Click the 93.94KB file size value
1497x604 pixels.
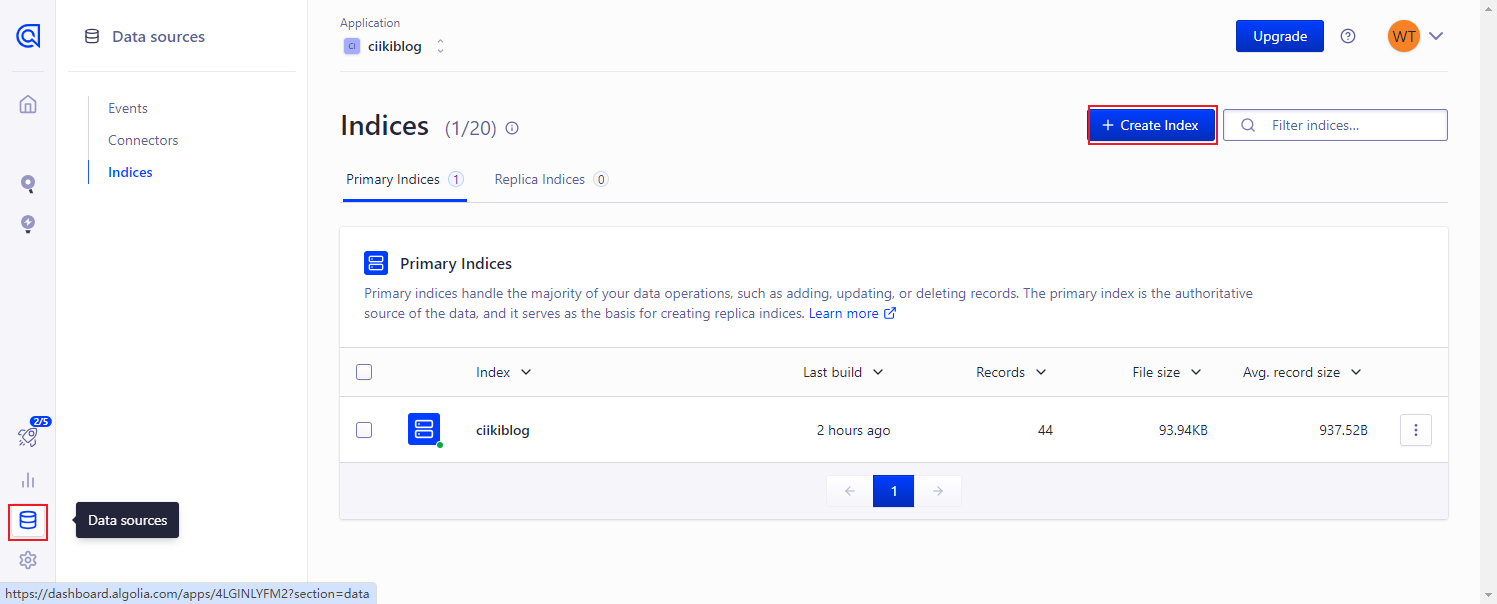point(1183,430)
